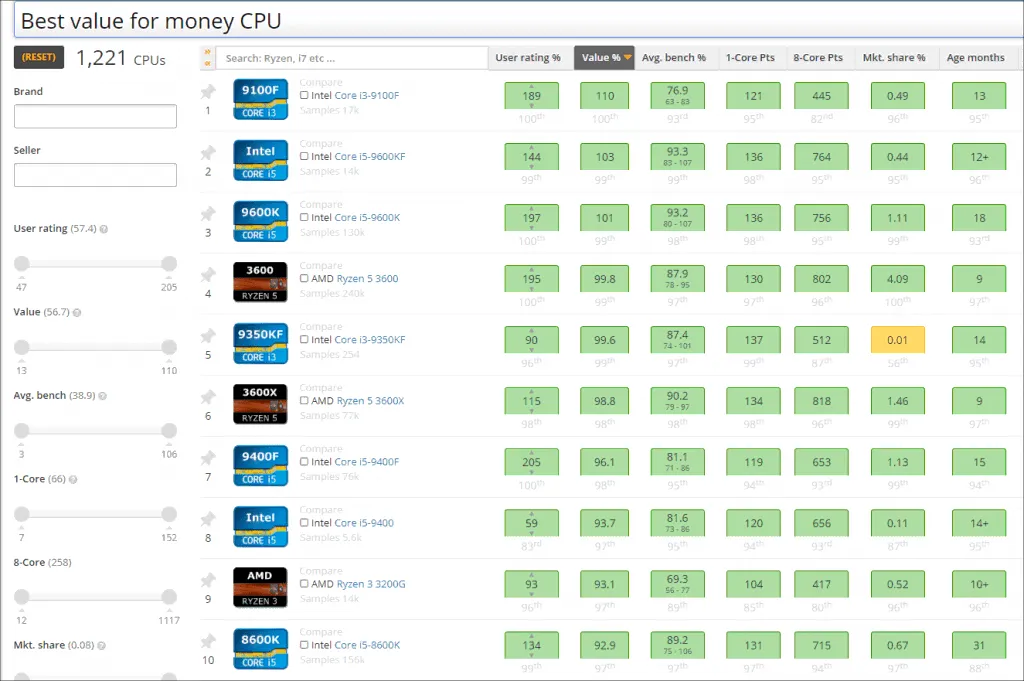This screenshot has width=1024, height=681.
Task: Expand the orange arrows beside the search box
Action: coord(207,58)
